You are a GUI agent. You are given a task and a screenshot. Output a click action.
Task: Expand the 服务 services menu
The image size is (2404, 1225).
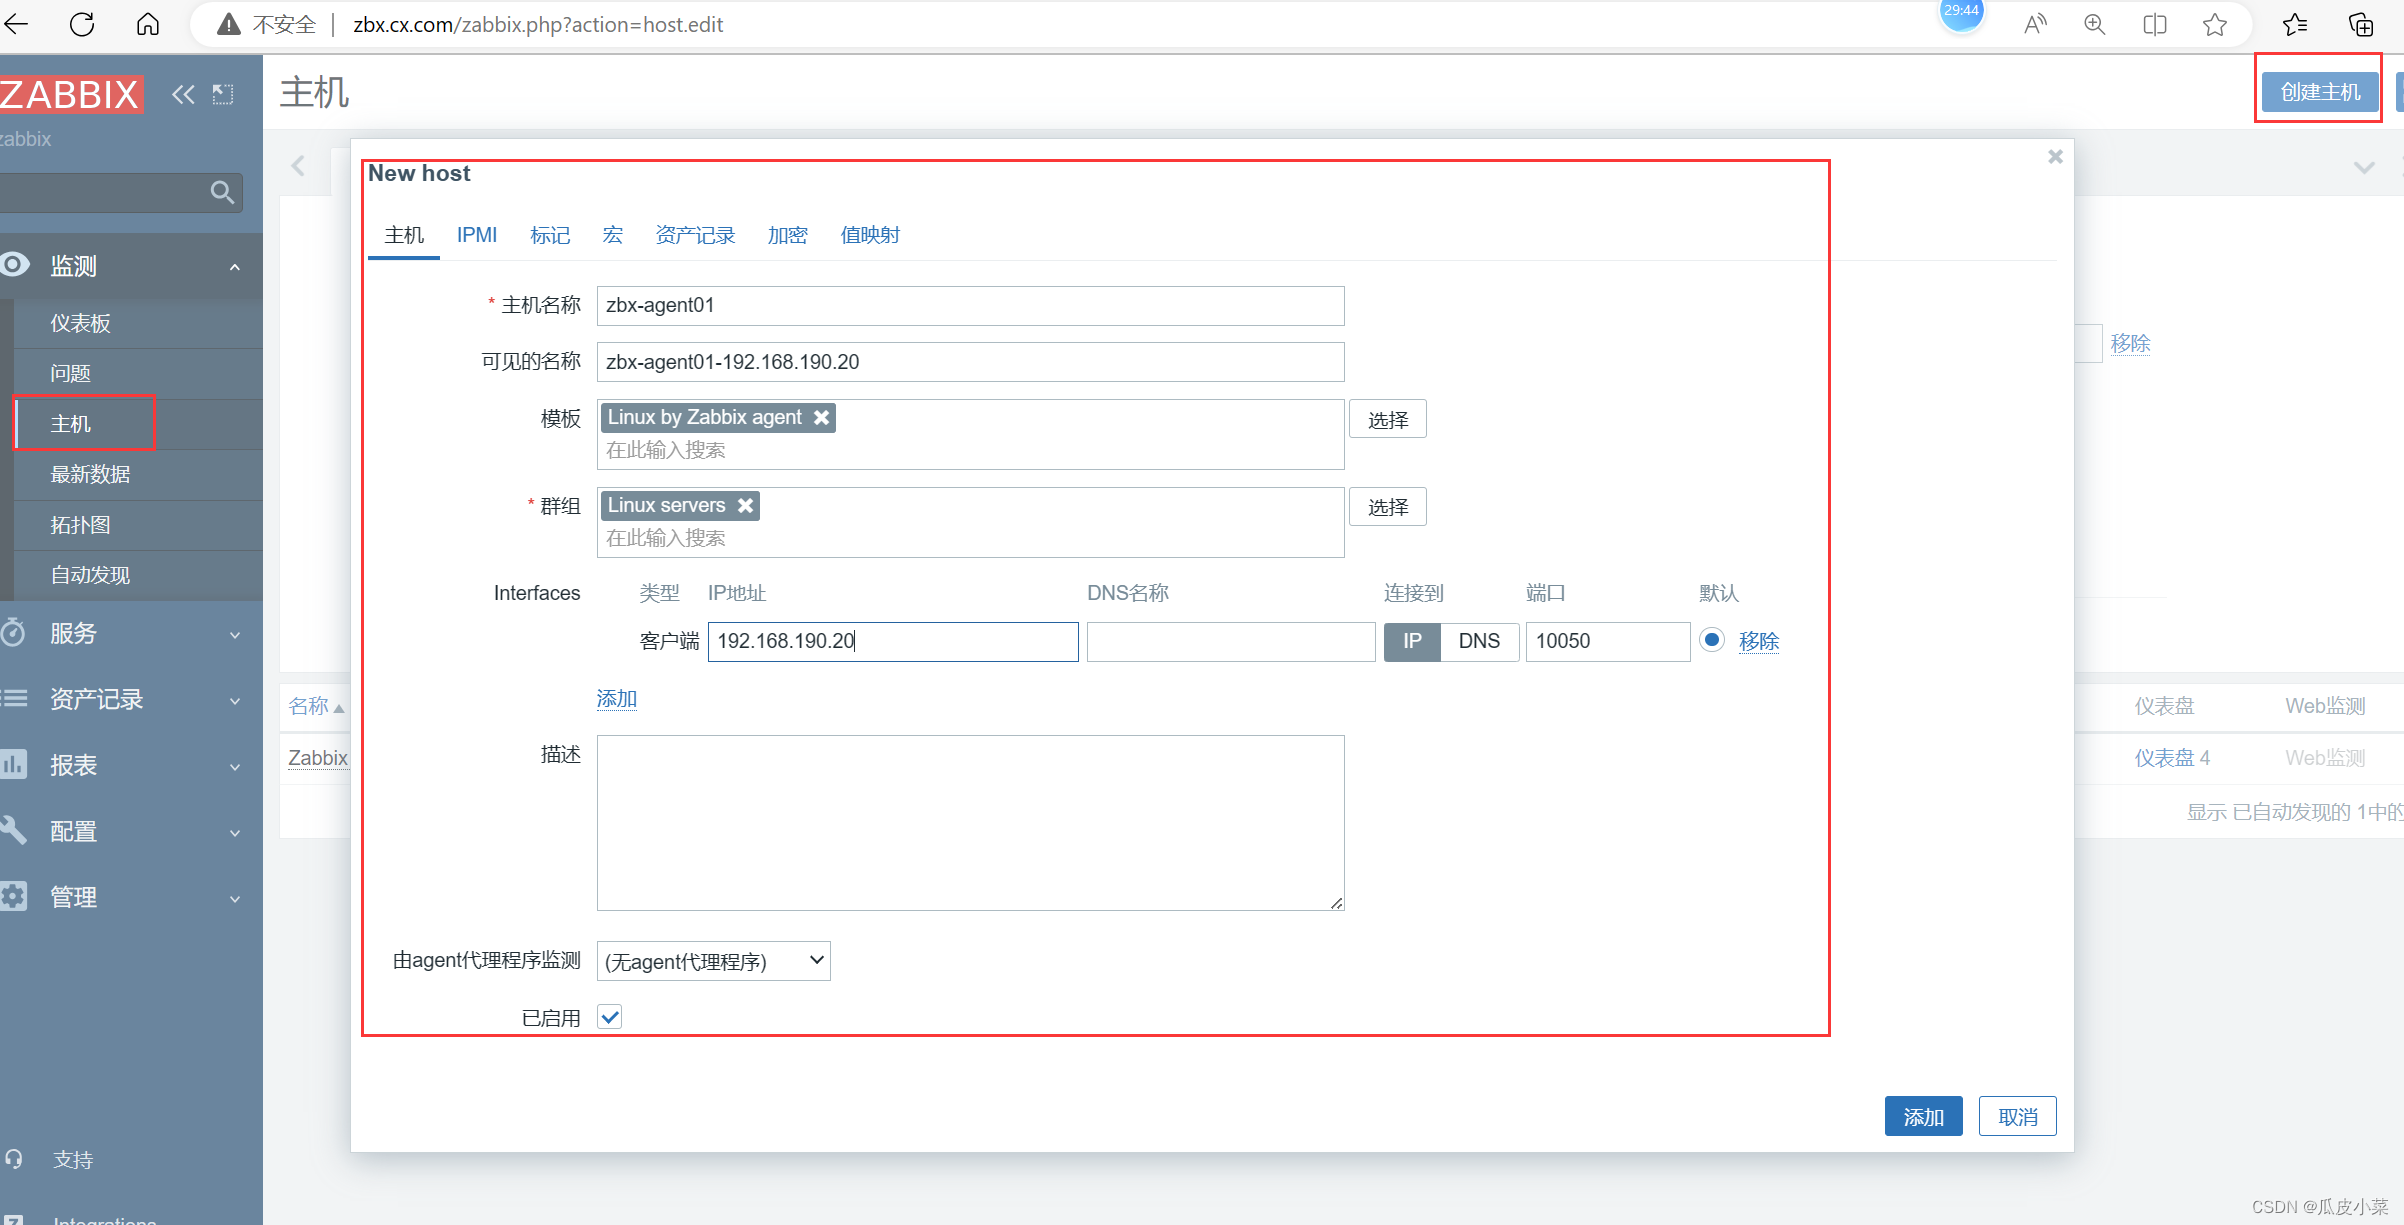(x=235, y=634)
